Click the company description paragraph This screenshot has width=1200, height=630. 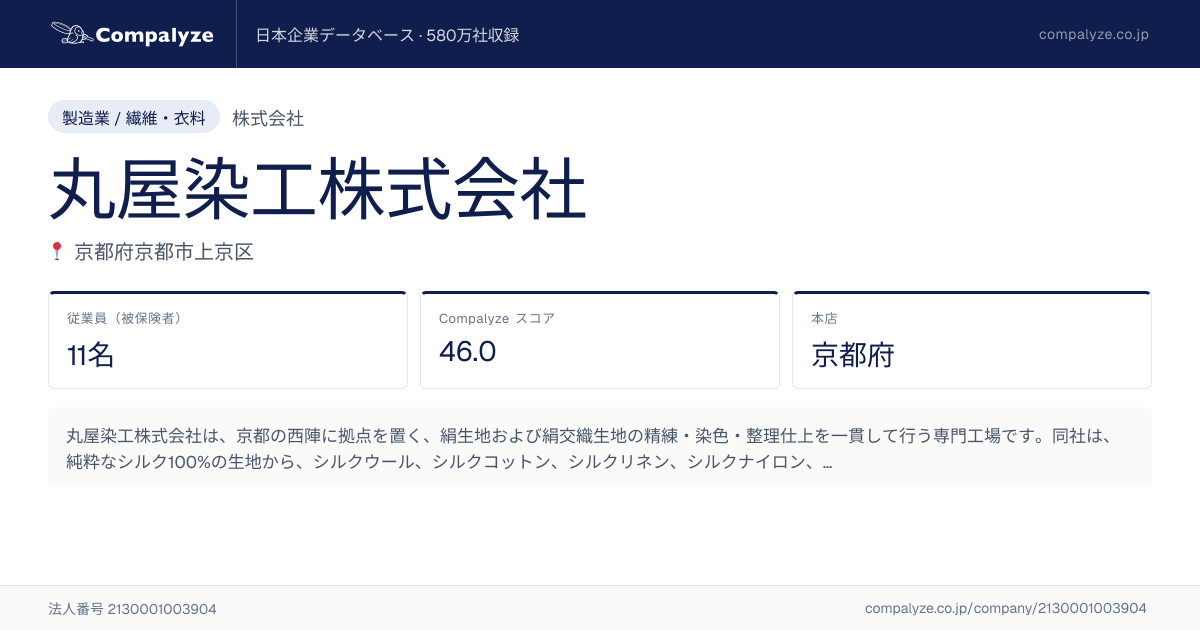(x=600, y=447)
